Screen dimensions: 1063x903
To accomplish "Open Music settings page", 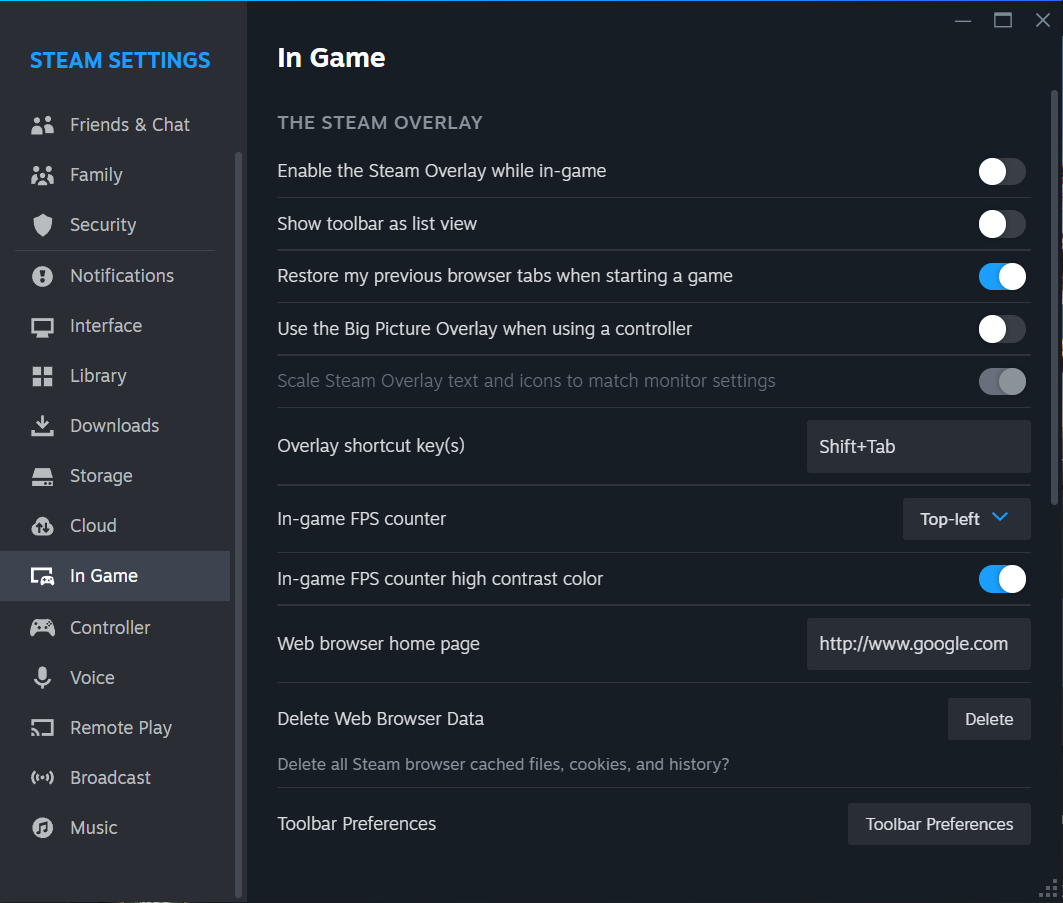I will click(x=115, y=828).
